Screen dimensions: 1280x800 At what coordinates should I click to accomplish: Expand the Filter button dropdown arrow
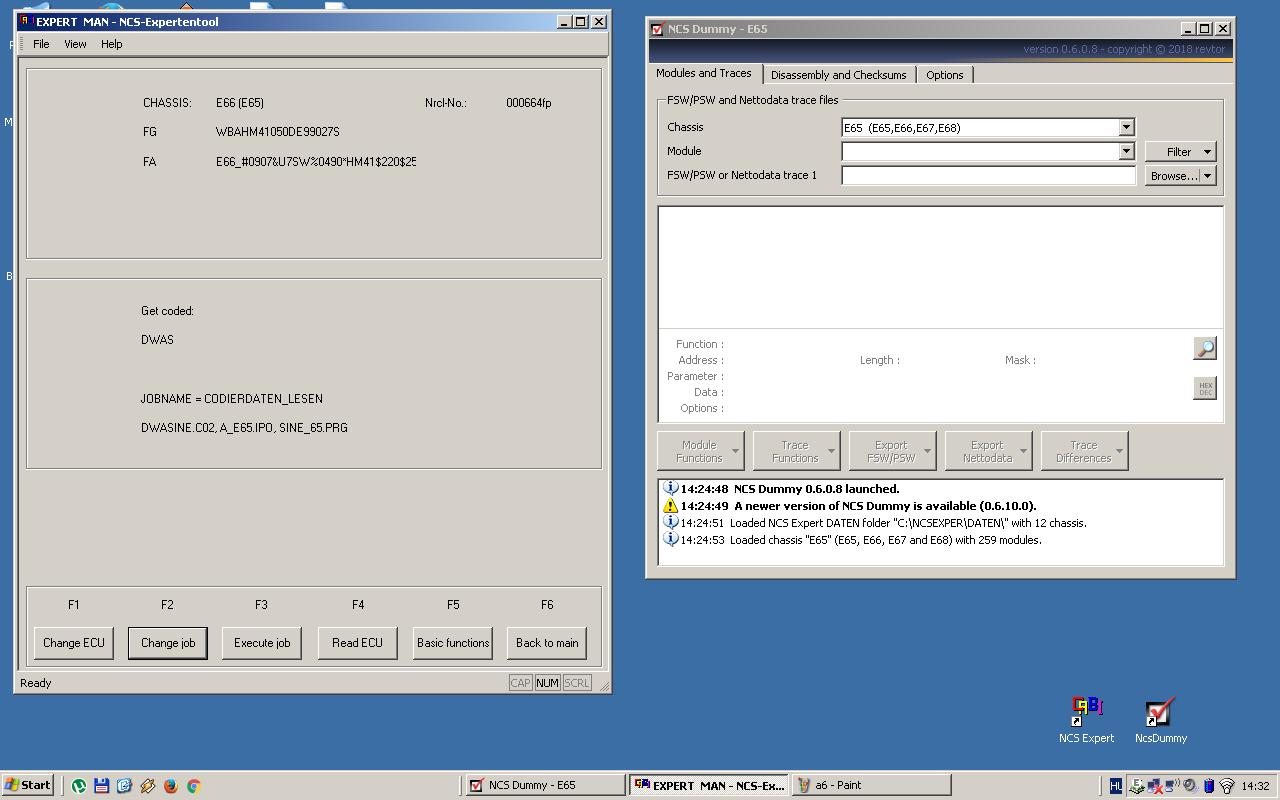1207,152
